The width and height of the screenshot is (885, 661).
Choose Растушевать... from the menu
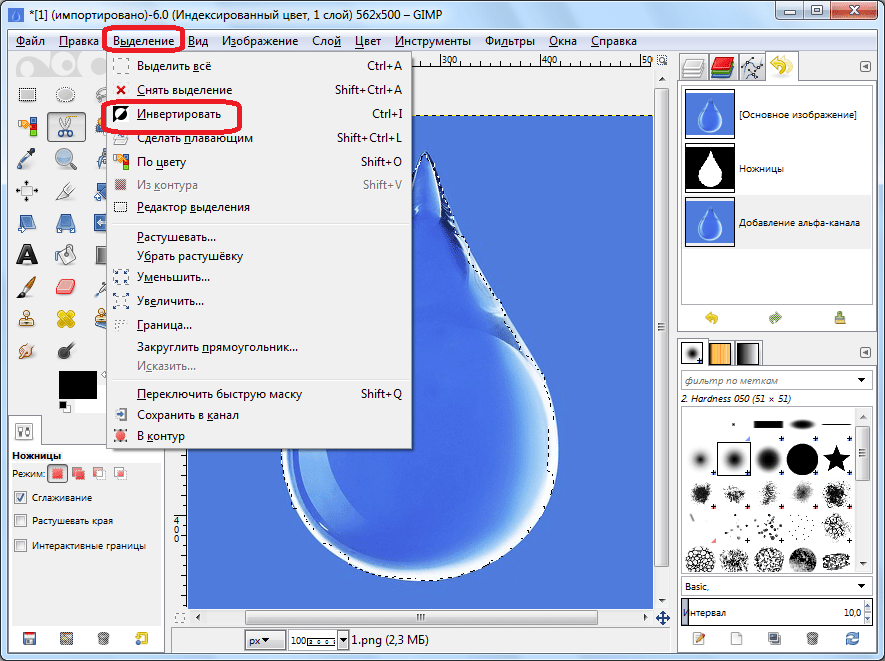(176, 237)
